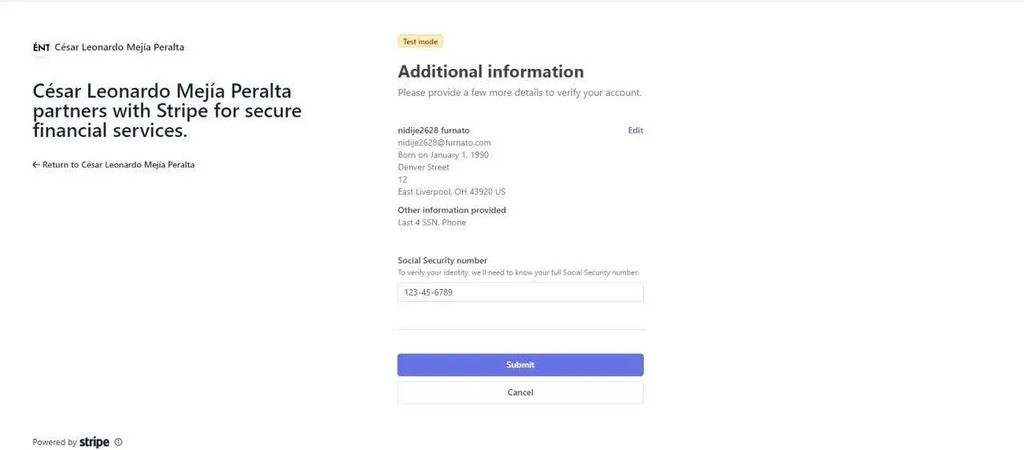The width and height of the screenshot is (1024, 450).
Task: Click the info icon next to Stripe logo
Action: coord(118,442)
